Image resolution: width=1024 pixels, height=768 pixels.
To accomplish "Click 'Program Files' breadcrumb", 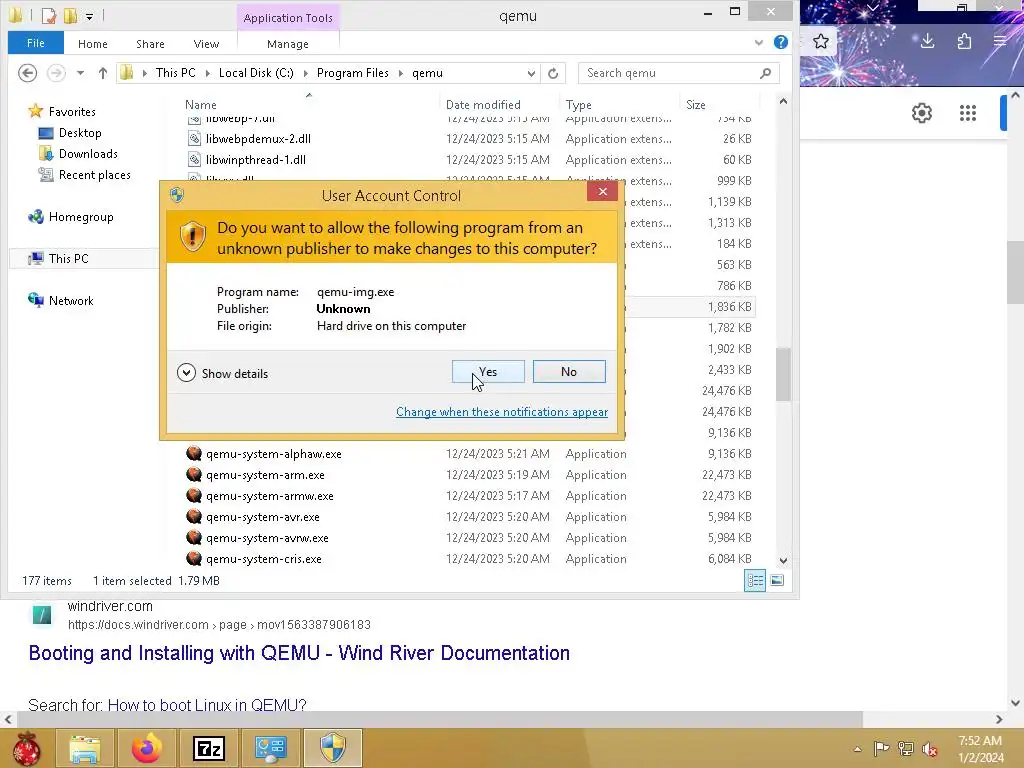I will click(353, 72).
